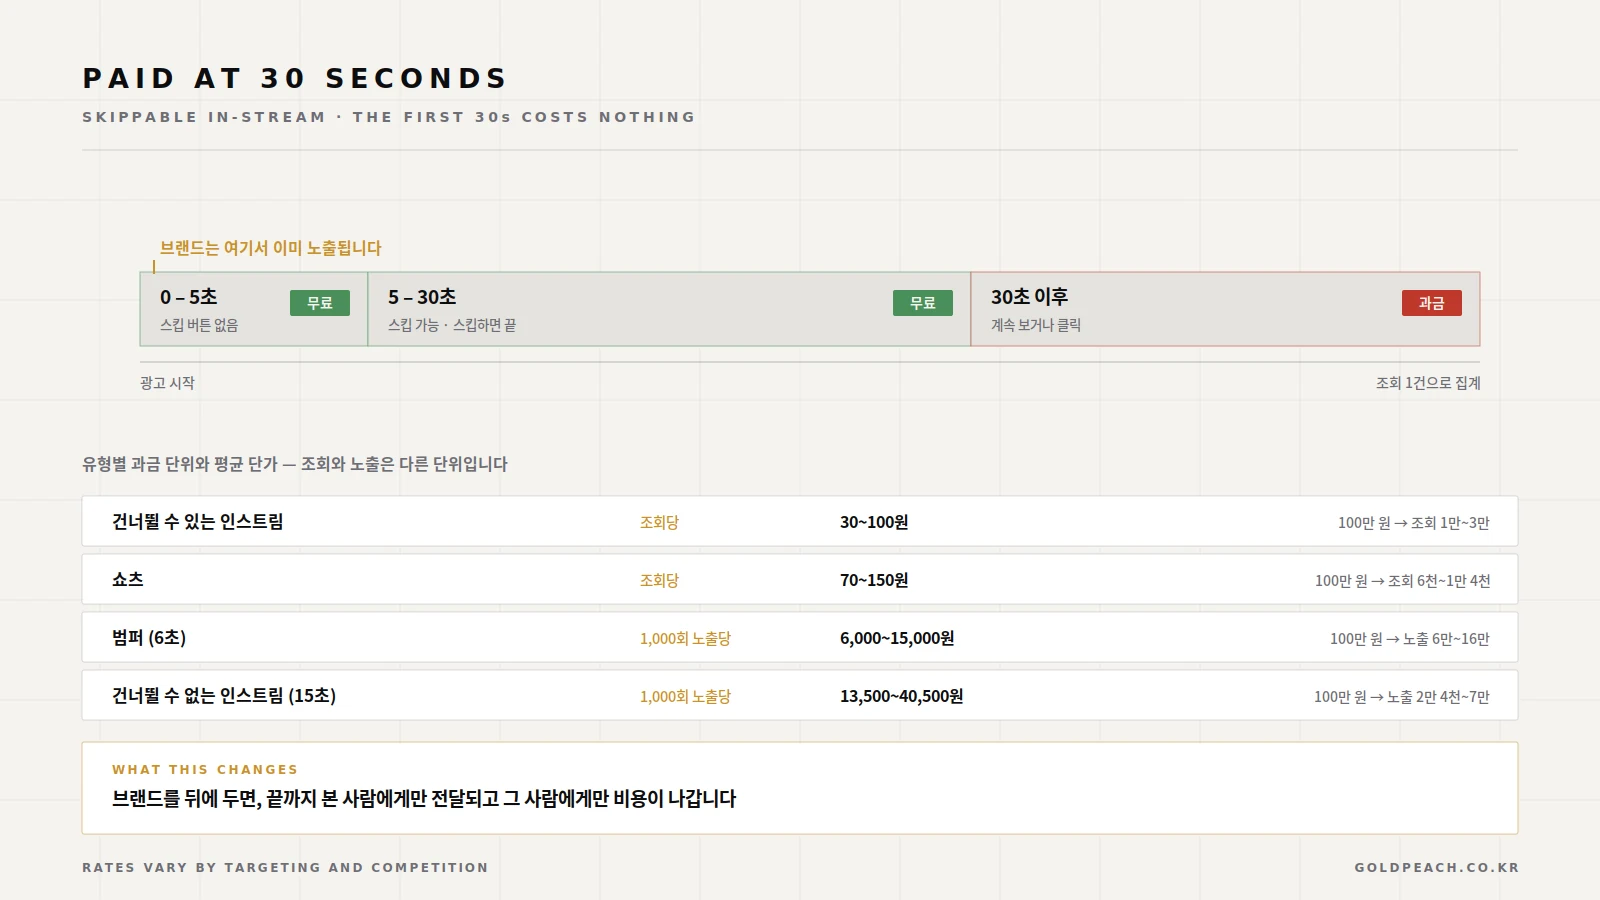Click the PAID AT 30 SECONDS heading
Viewport: 1600px width, 900px height.
tap(295, 78)
